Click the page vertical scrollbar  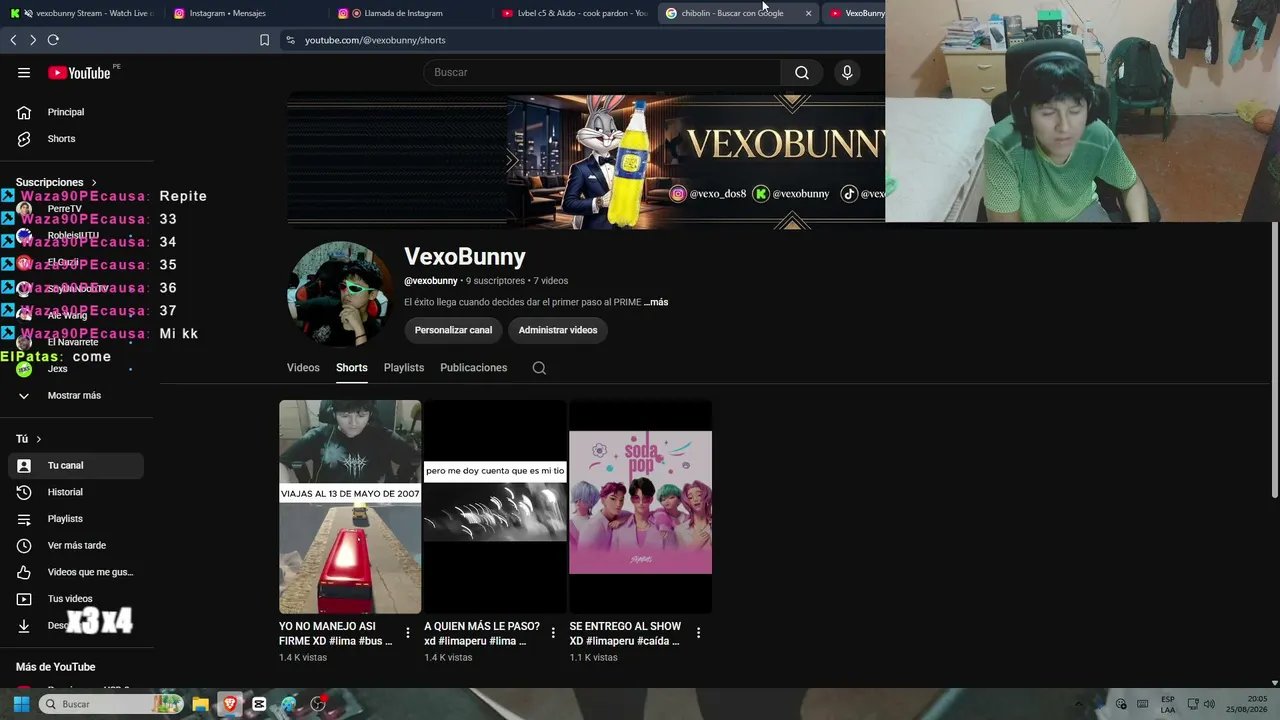(x=1275, y=360)
